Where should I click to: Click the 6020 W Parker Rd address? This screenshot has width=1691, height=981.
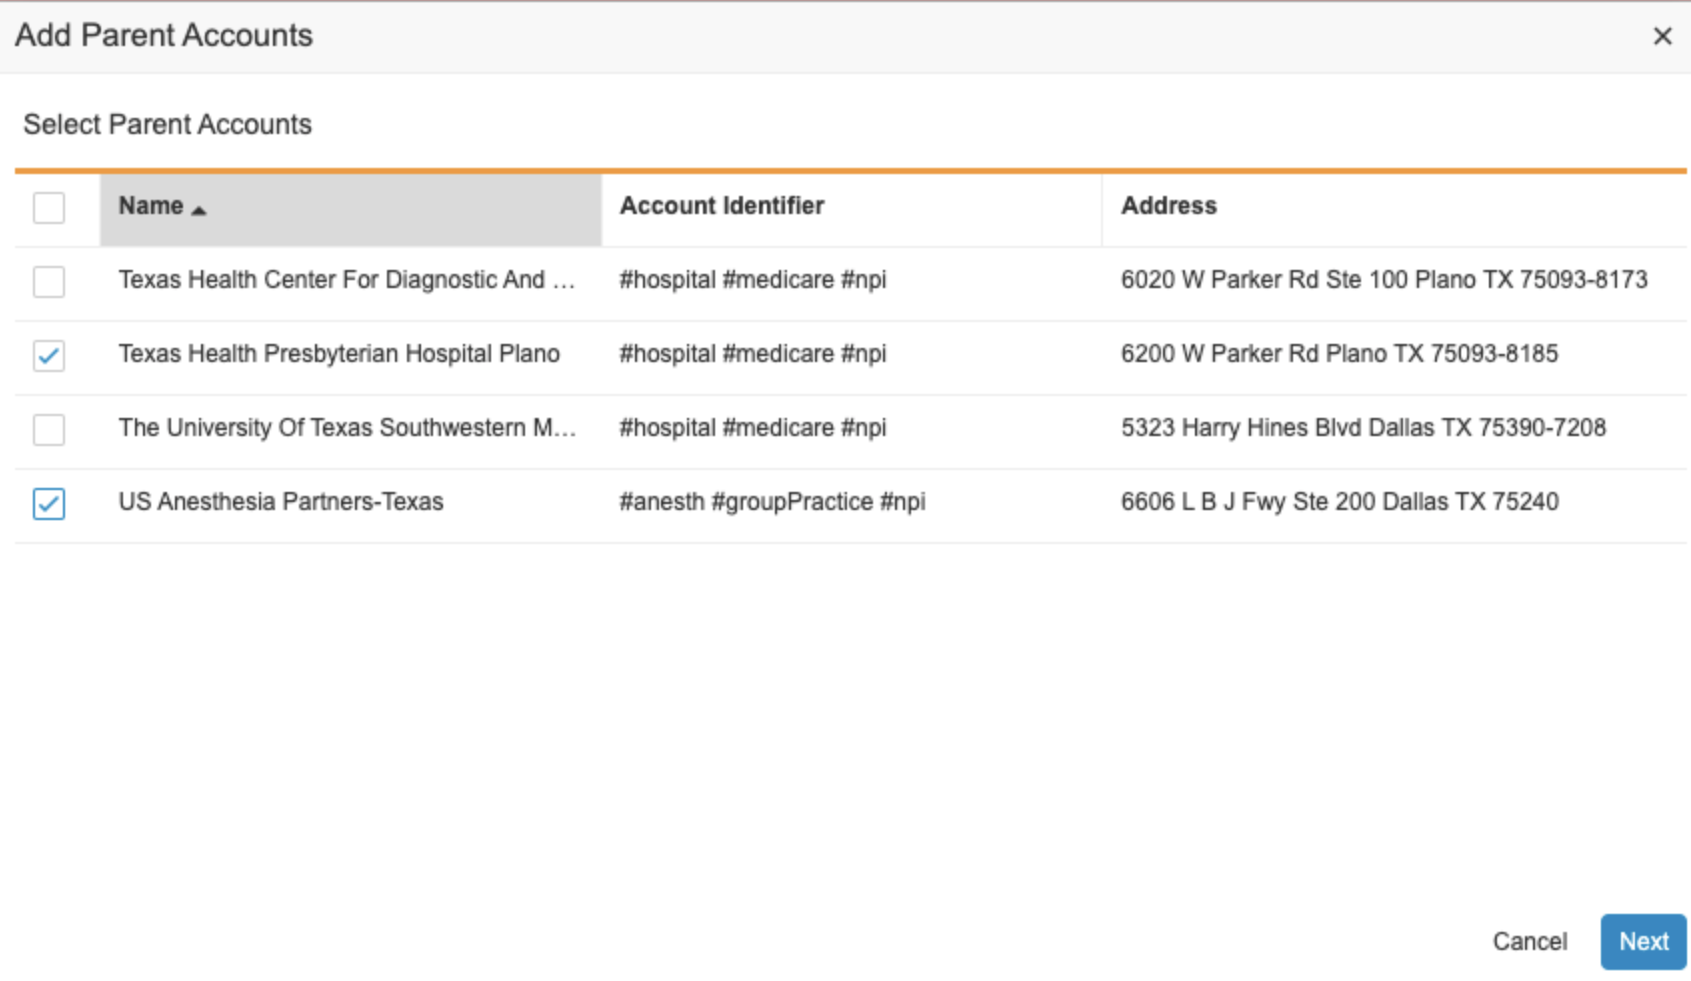pos(1383,280)
